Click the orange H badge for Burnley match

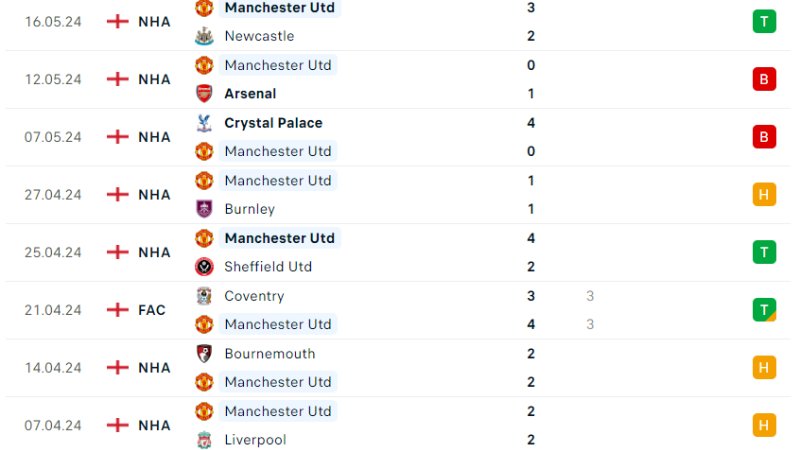click(764, 195)
